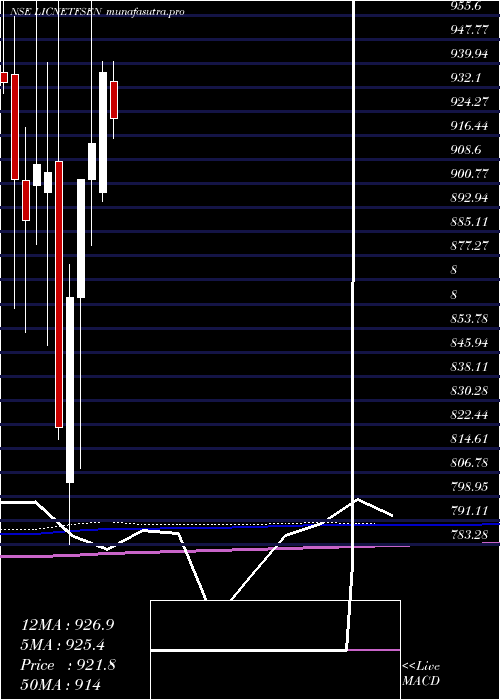The image size is (500, 700).
Task: Click the 806.78 price axis label
Action: point(470,463)
